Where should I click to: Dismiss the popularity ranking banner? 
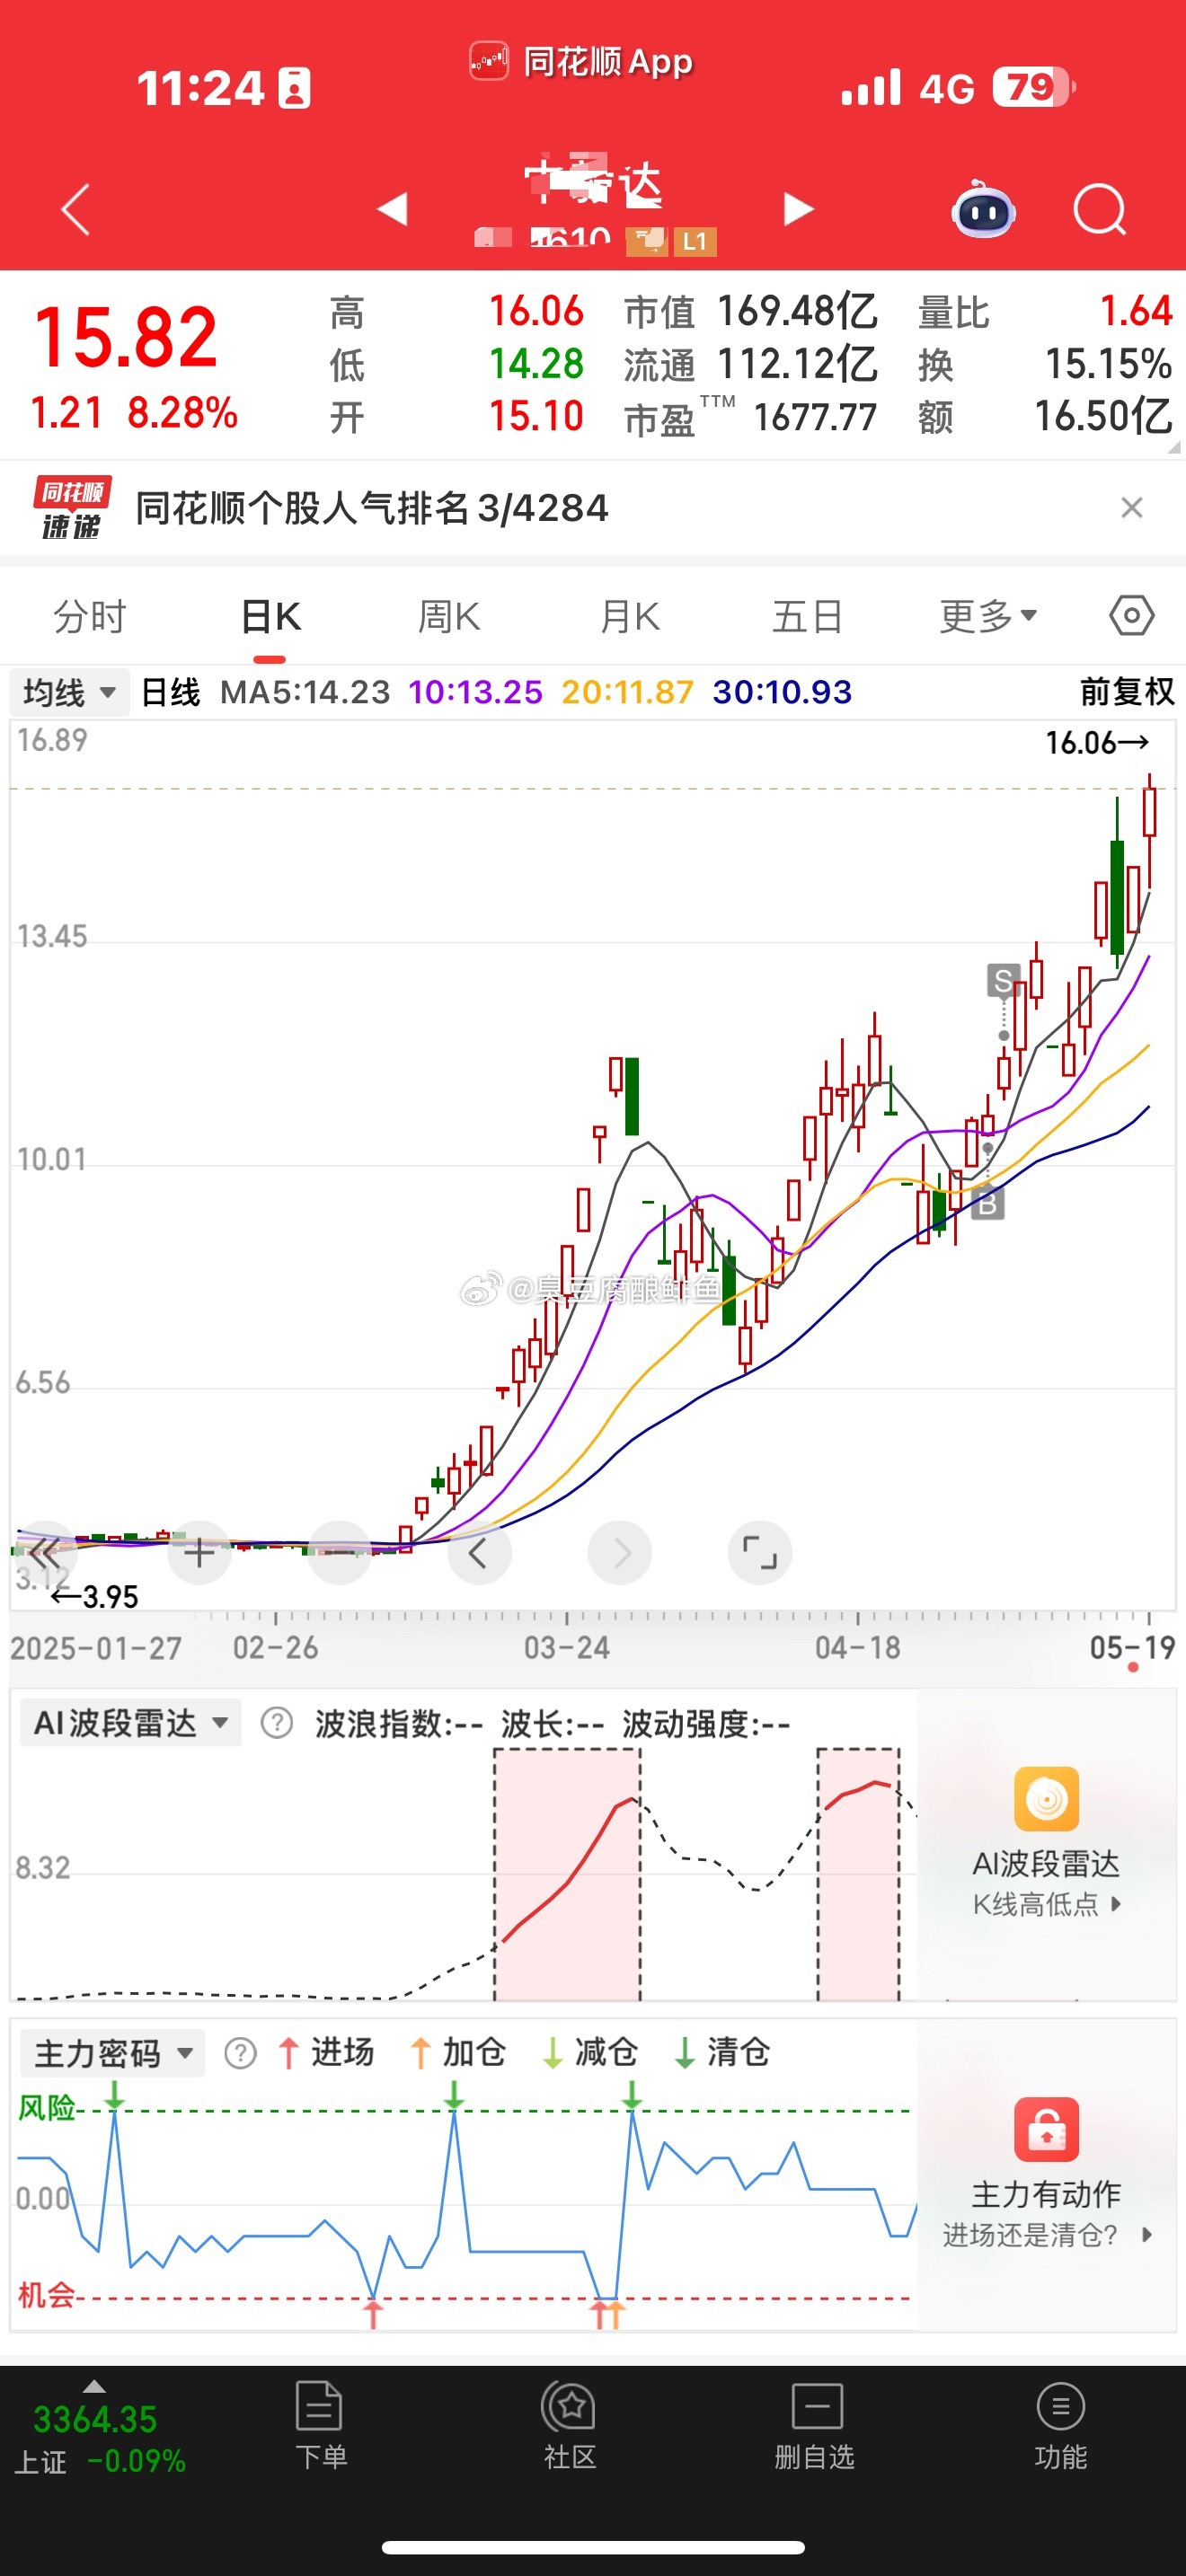1131,508
